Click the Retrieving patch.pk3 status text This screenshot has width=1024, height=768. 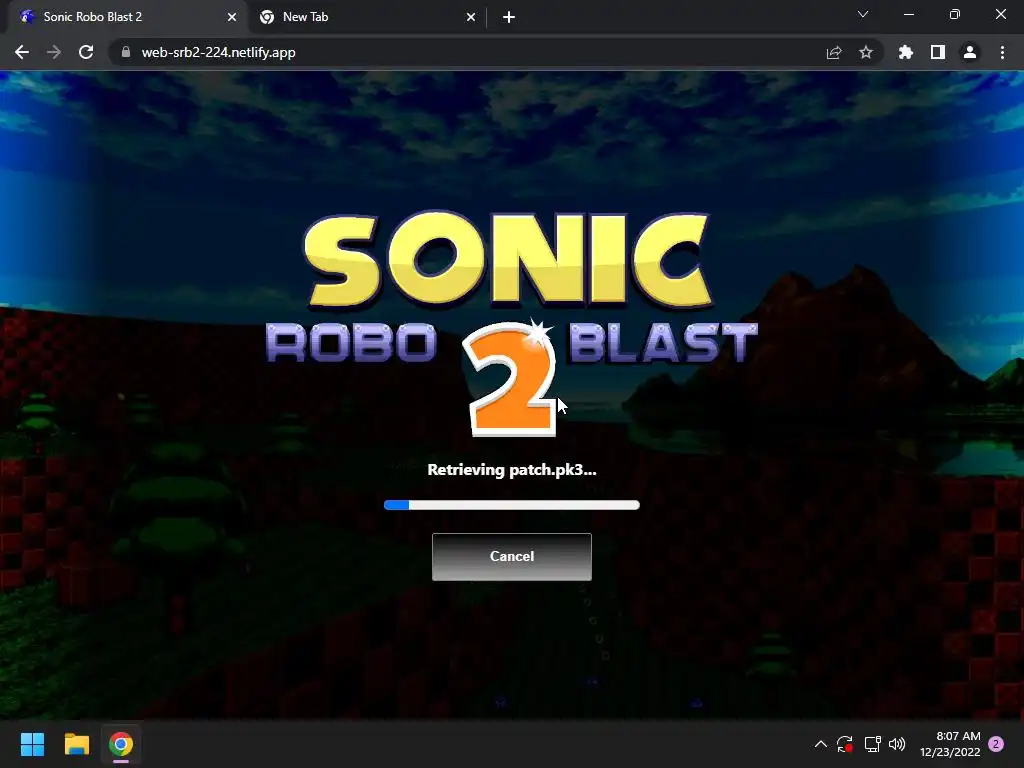point(511,470)
